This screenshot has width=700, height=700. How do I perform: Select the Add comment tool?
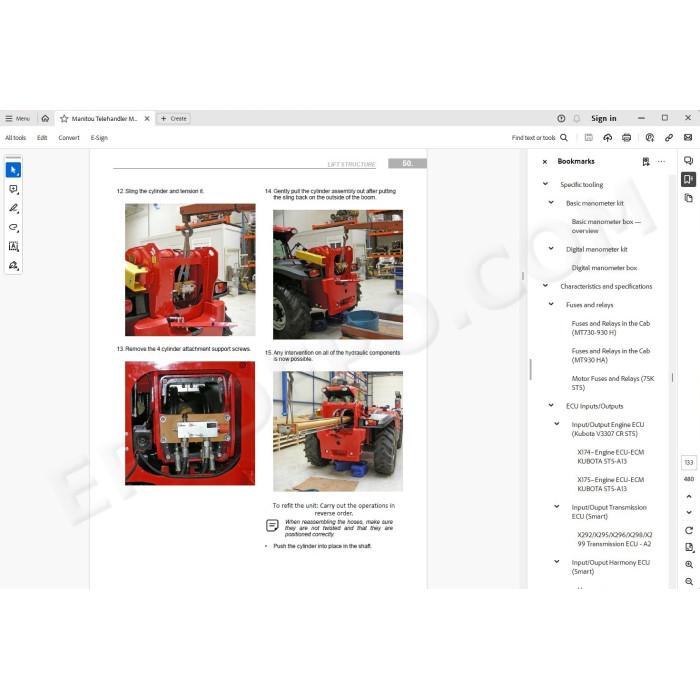click(x=13, y=189)
